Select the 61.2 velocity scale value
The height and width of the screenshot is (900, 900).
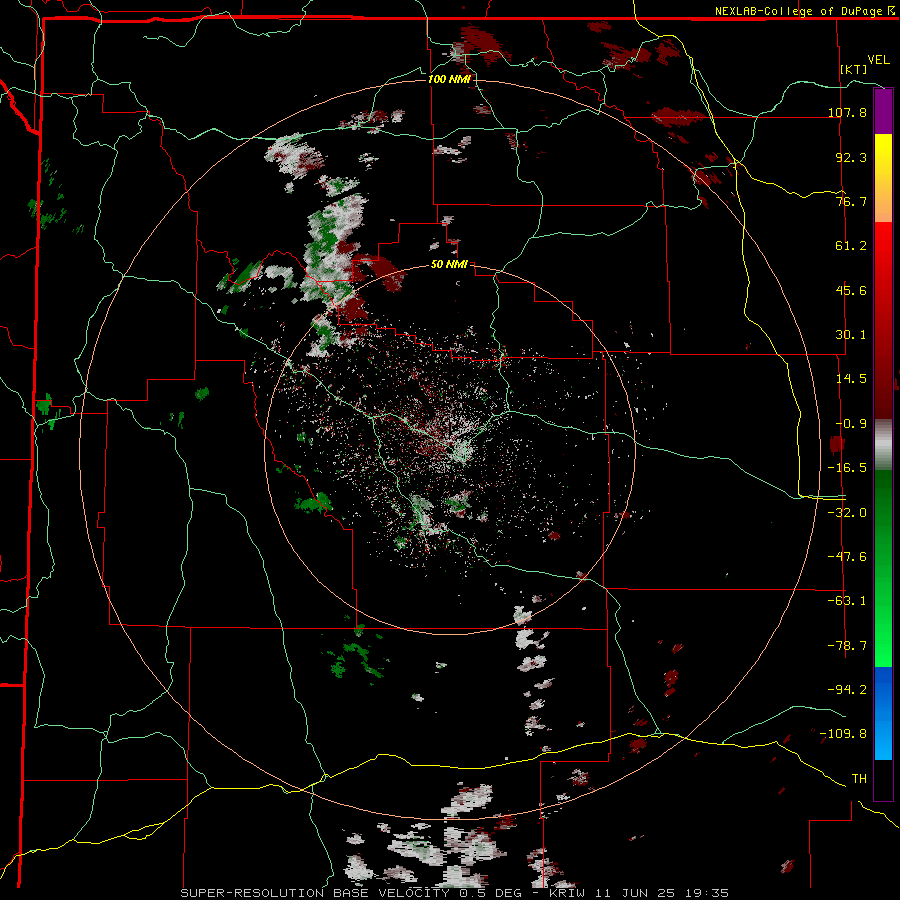[851, 246]
